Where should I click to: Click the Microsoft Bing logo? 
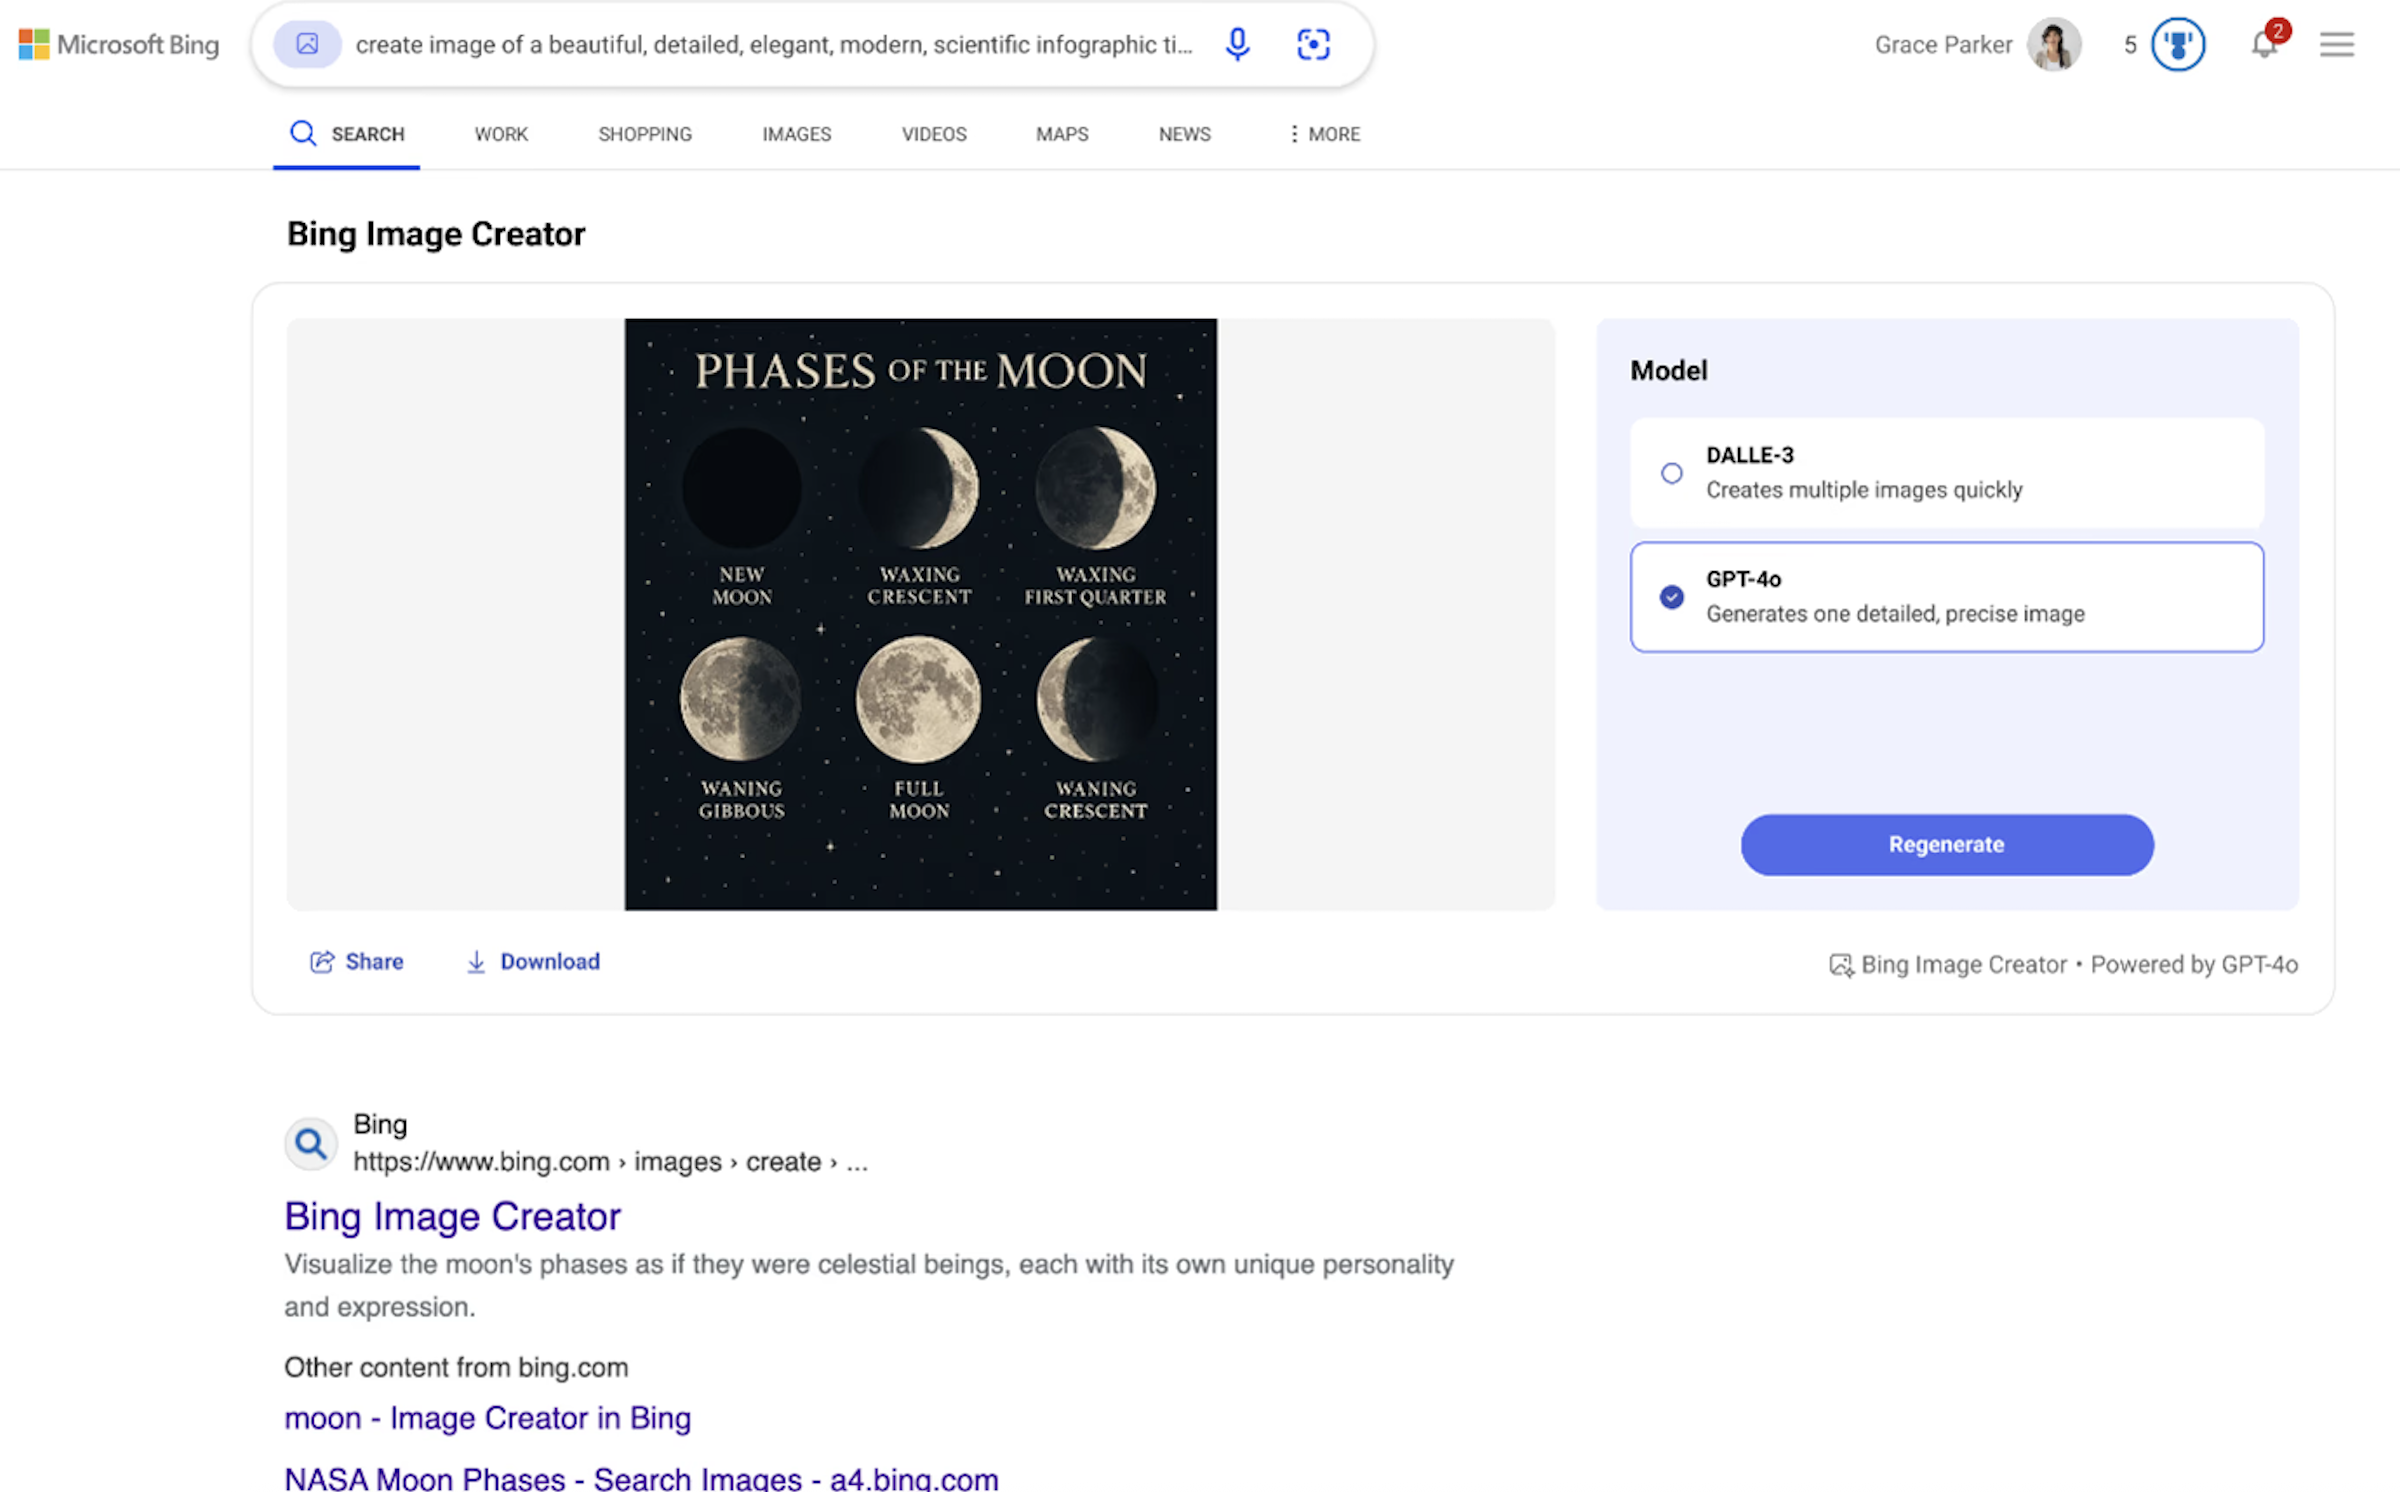(119, 44)
